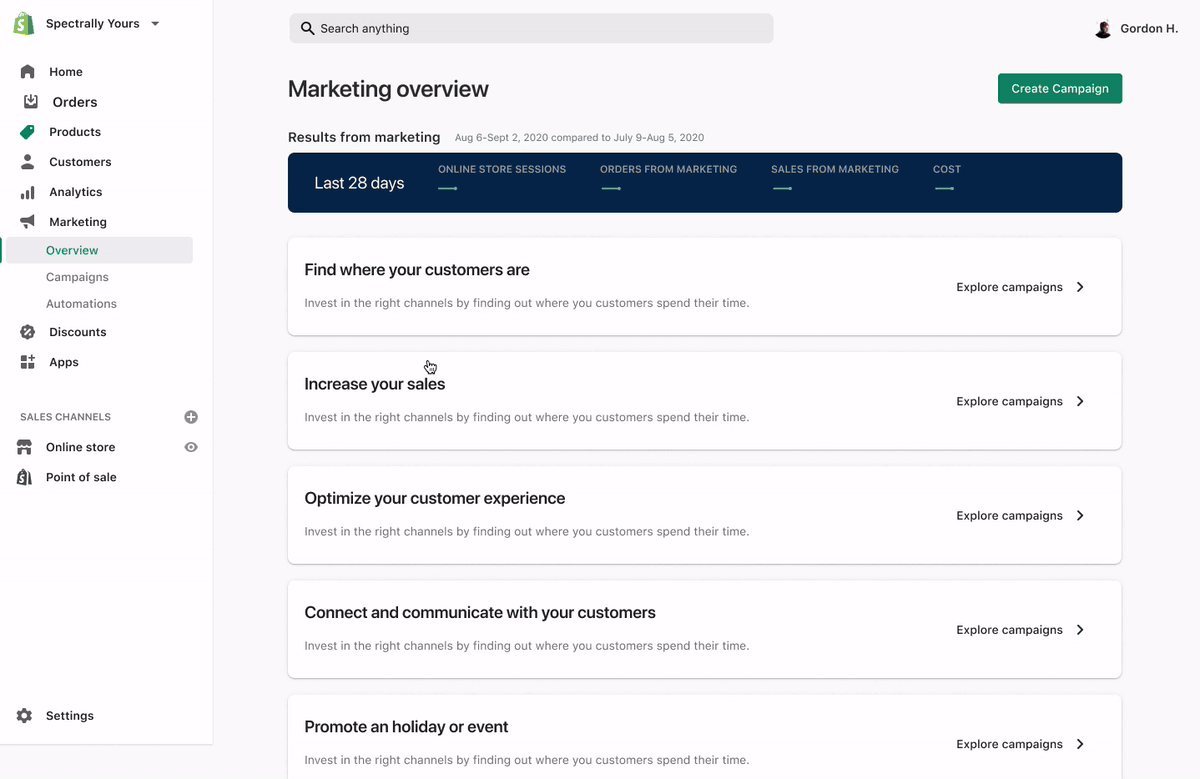The height and width of the screenshot is (779, 1200).
Task: Click the Search anything field
Action: coord(531,28)
